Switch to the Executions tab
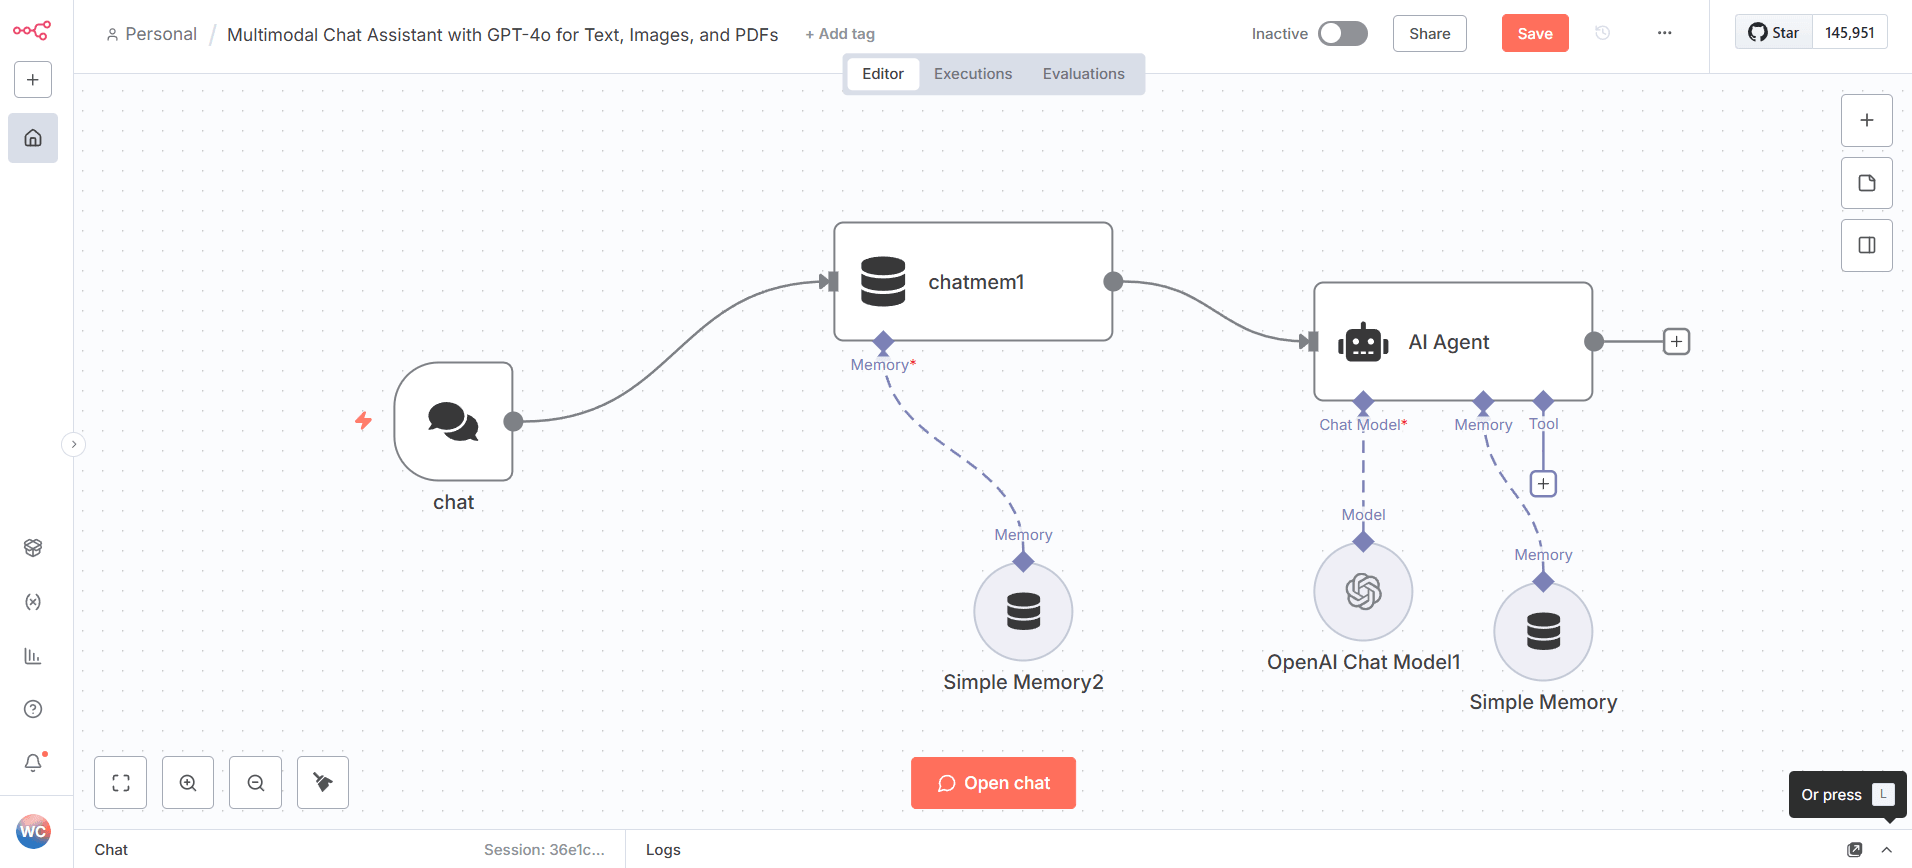The height and width of the screenshot is (868, 1912). pyautogui.click(x=972, y=74)
